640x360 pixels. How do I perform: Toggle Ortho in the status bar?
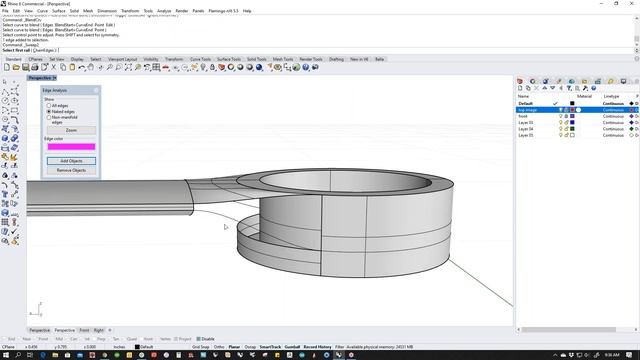tap(219, 347)
